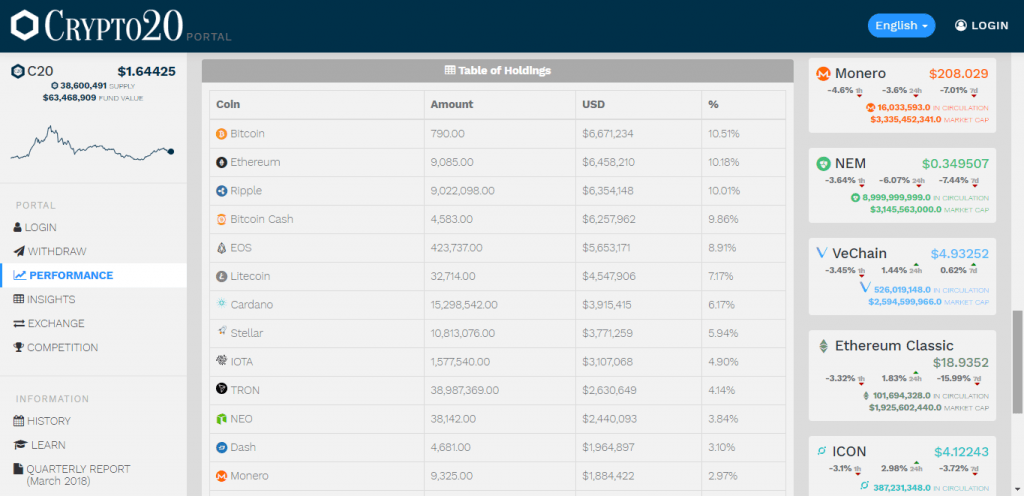This screenshot has width=1024, height=496.
Task: Click the Ripple percentage 10.01%
Action: (724, 191)
